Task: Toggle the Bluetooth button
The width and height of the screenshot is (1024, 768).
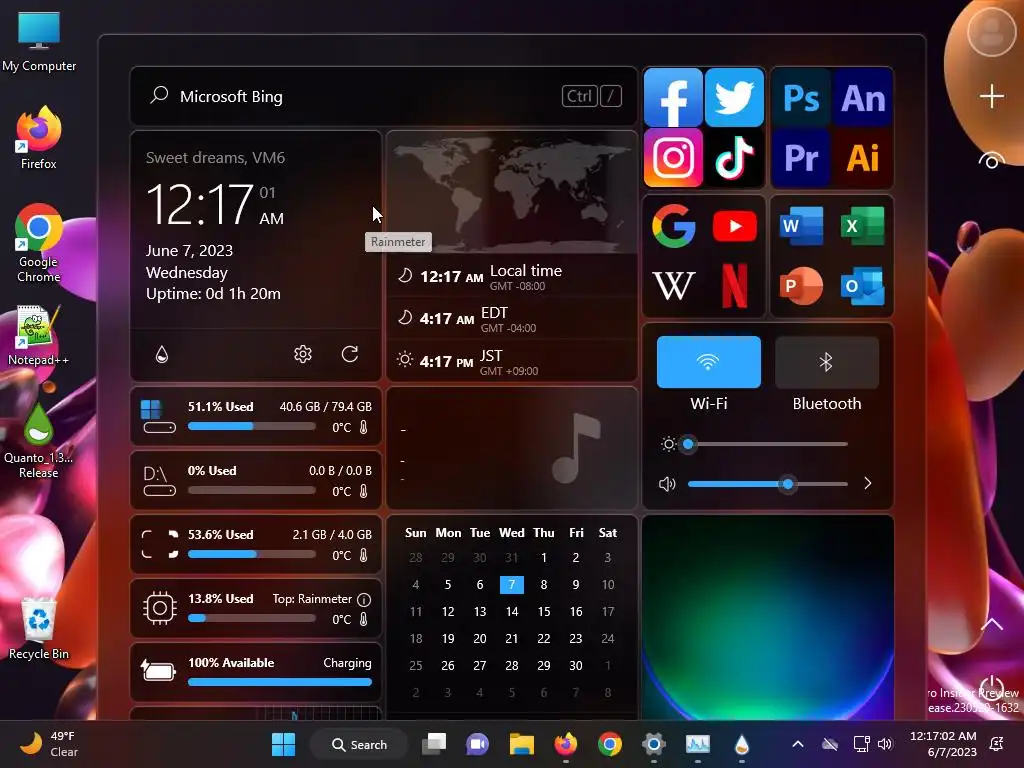Action: point(827,362)
